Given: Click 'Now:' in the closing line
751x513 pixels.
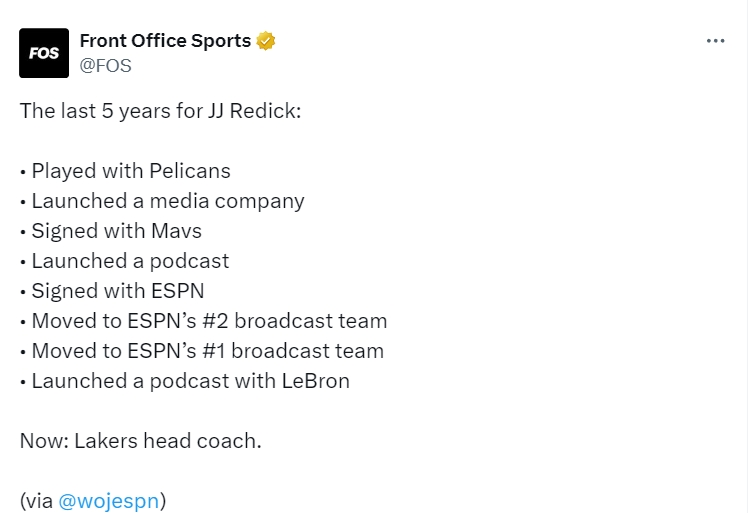Looking at the screenshot, I should [x=43, y=441].
